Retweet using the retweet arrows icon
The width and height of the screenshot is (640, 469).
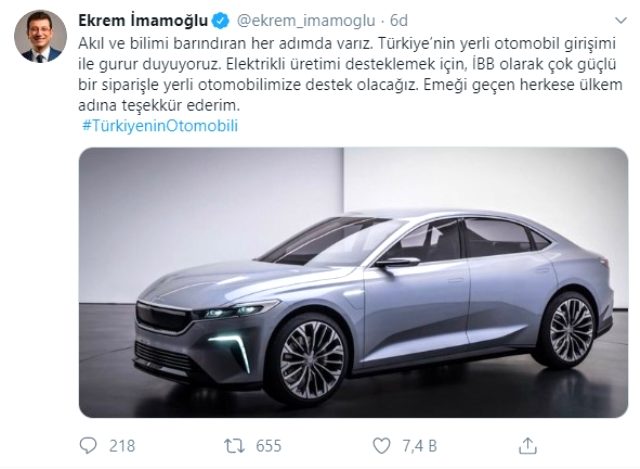(234, 446)
